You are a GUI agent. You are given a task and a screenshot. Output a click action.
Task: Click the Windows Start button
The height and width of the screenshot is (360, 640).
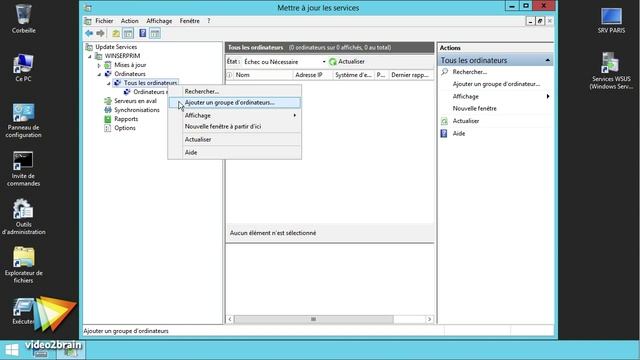click(x=12, y=350)
